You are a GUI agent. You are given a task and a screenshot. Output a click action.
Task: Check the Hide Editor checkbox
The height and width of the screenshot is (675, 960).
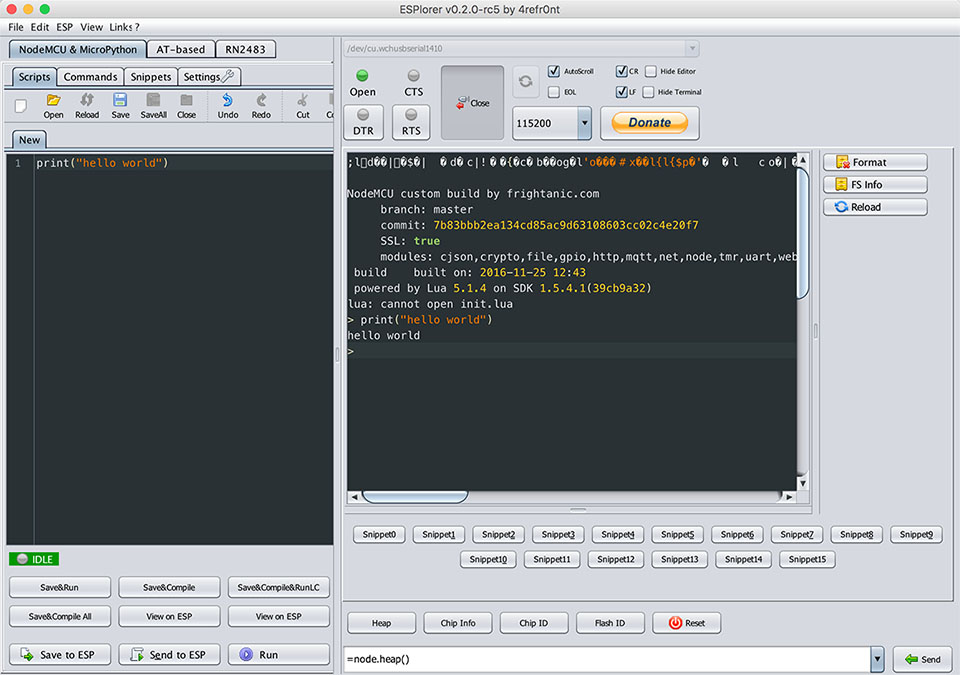[651, 72]
